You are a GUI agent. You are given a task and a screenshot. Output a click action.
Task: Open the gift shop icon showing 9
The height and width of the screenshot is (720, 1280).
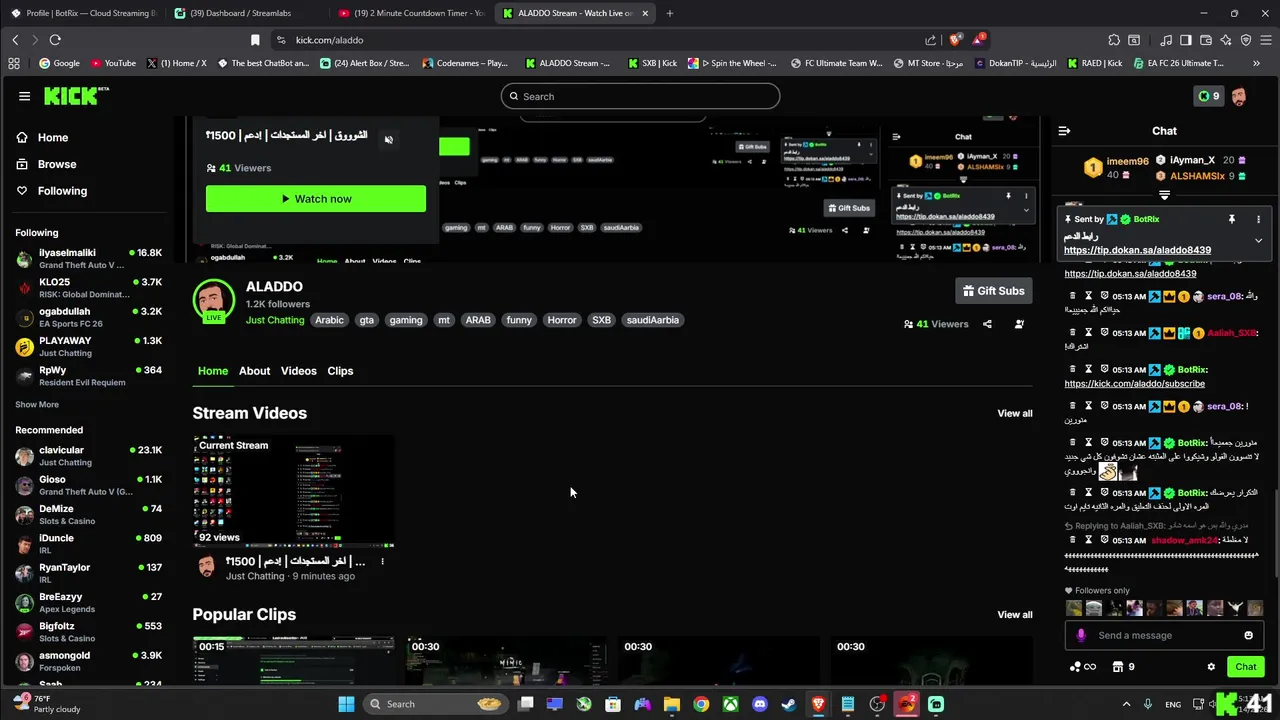1124,667
